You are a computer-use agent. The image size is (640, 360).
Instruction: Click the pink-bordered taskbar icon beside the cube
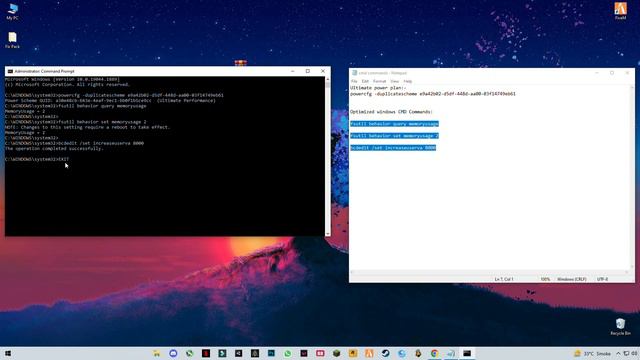[x=320, y=353]
